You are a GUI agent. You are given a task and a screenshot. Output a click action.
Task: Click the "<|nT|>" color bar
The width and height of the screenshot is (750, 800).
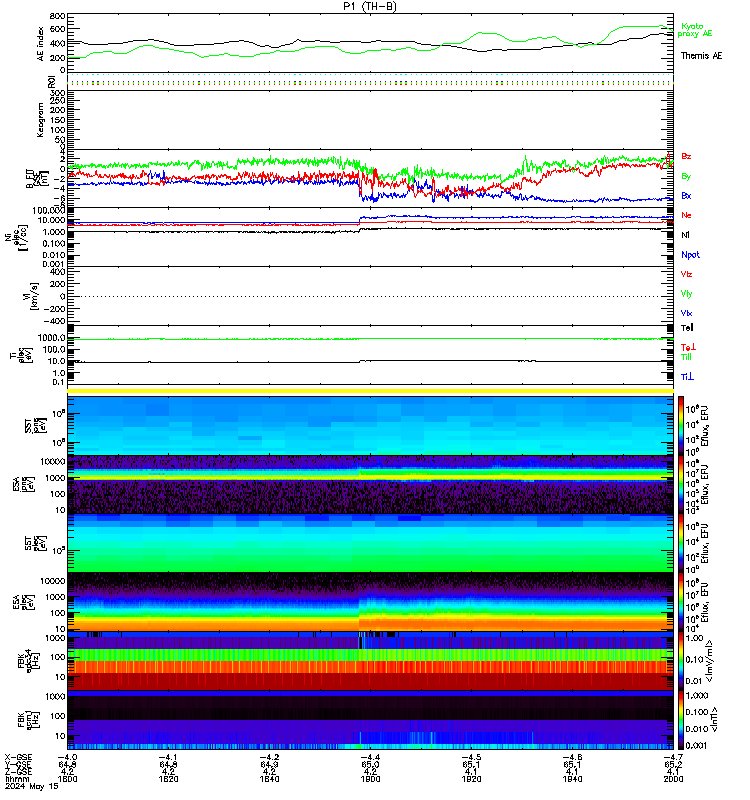coord(681,720)
